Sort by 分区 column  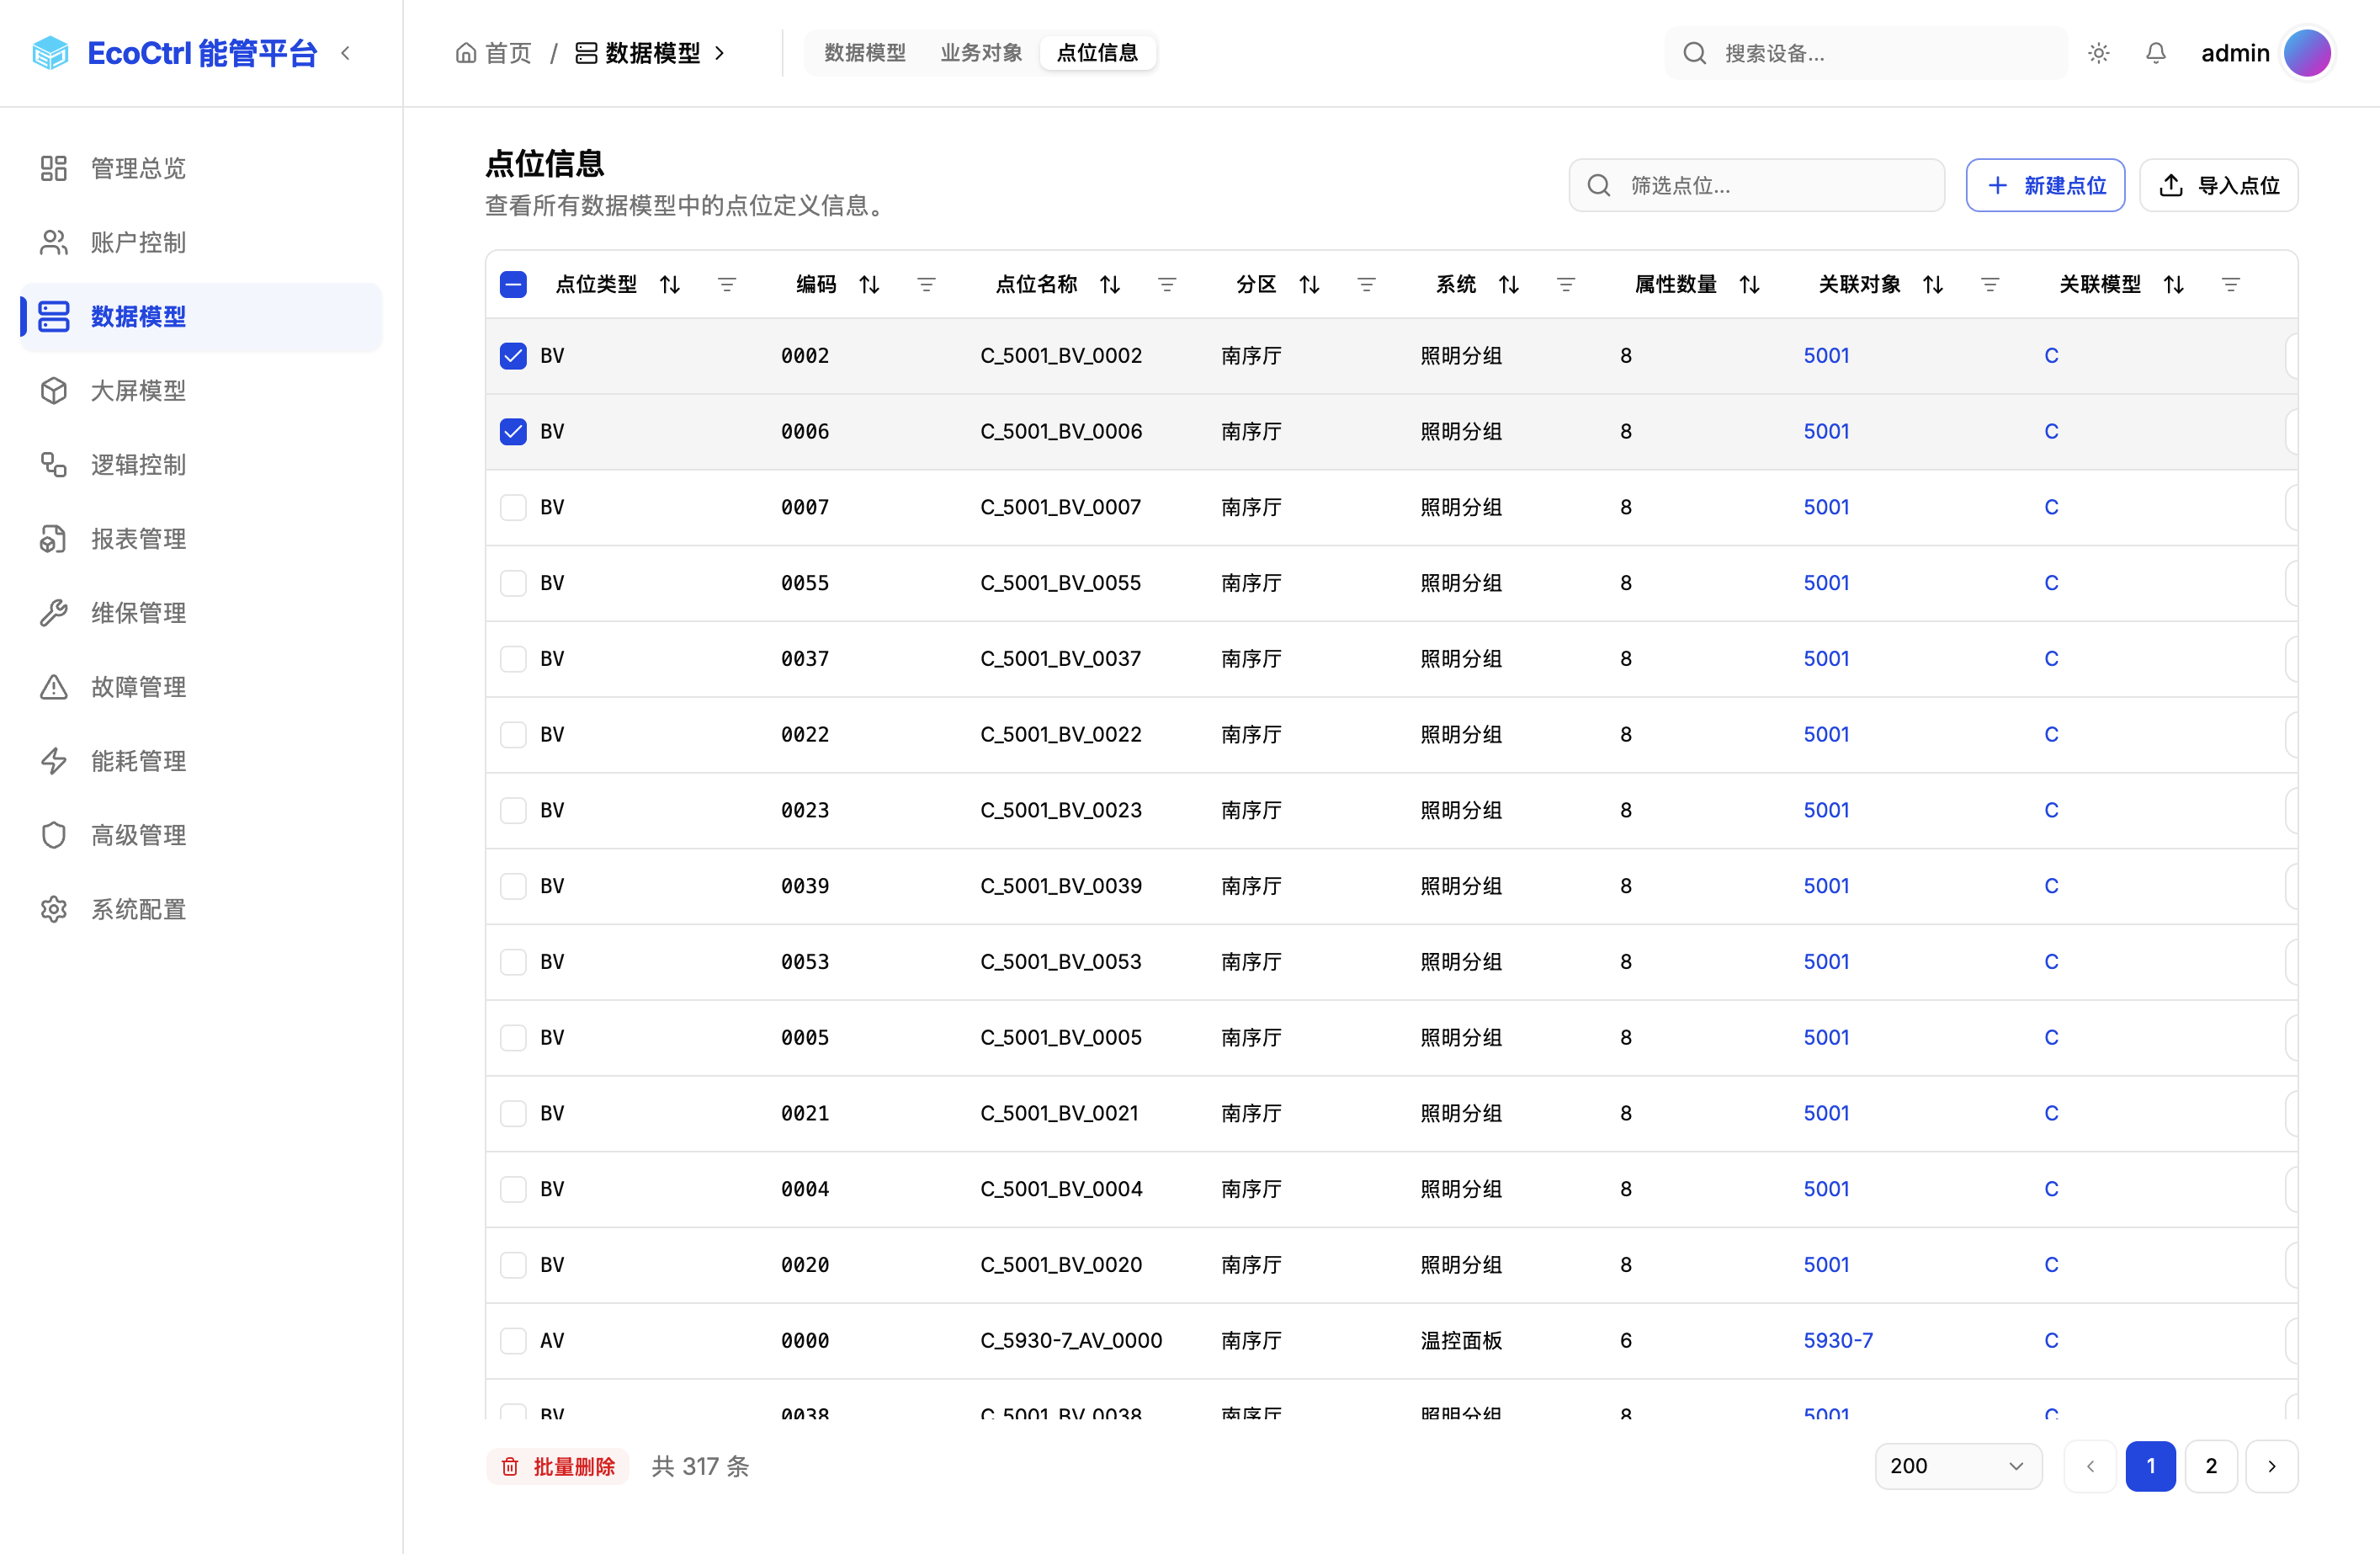pos(1309,285)
